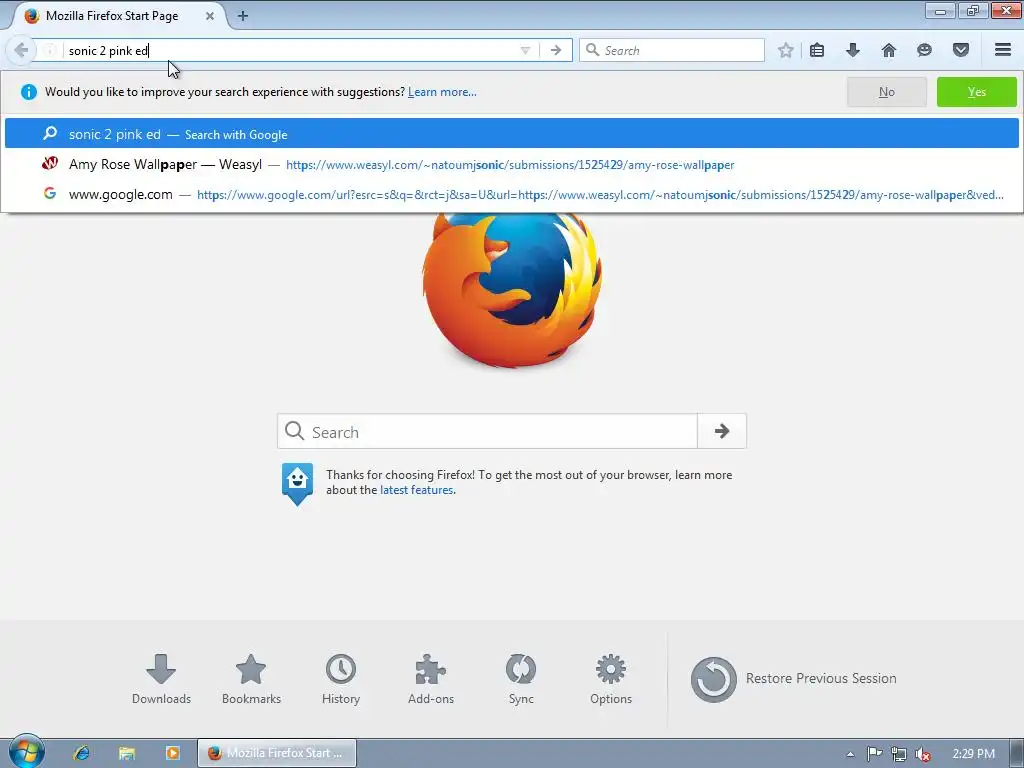The image size is (1024, 768).
Task: Go back using the back arrow button
Action: coord(21,50)
